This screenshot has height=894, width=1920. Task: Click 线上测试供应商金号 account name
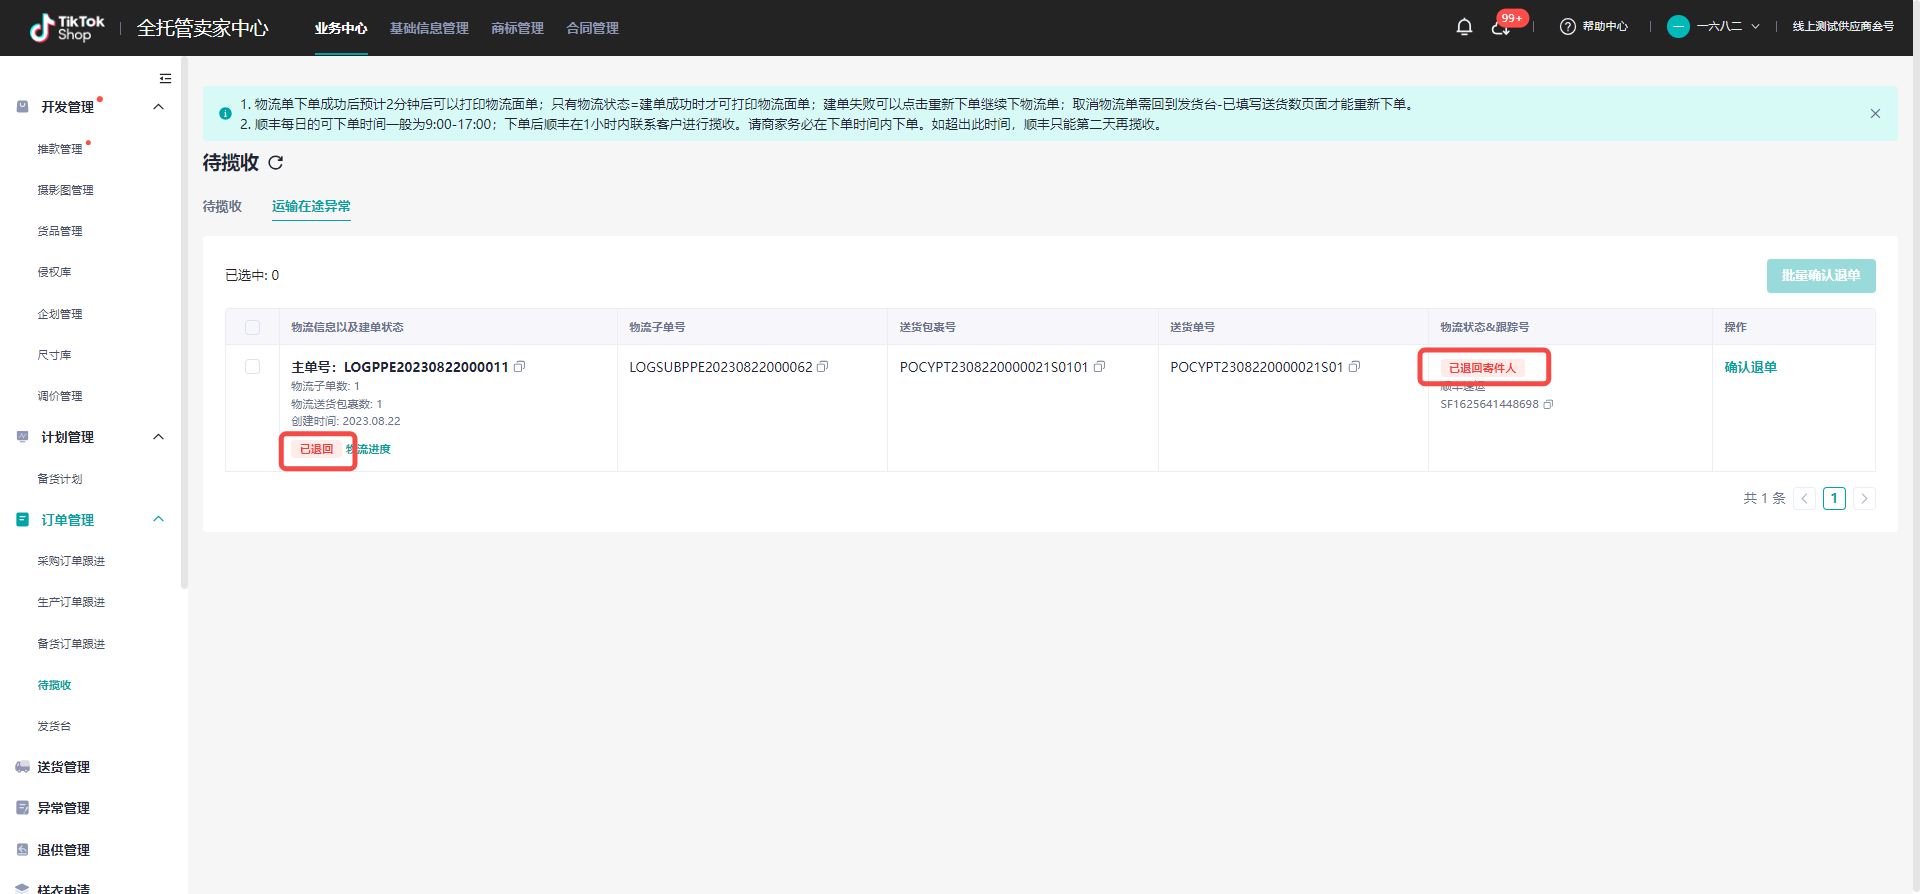click(x=1843, y=27)
